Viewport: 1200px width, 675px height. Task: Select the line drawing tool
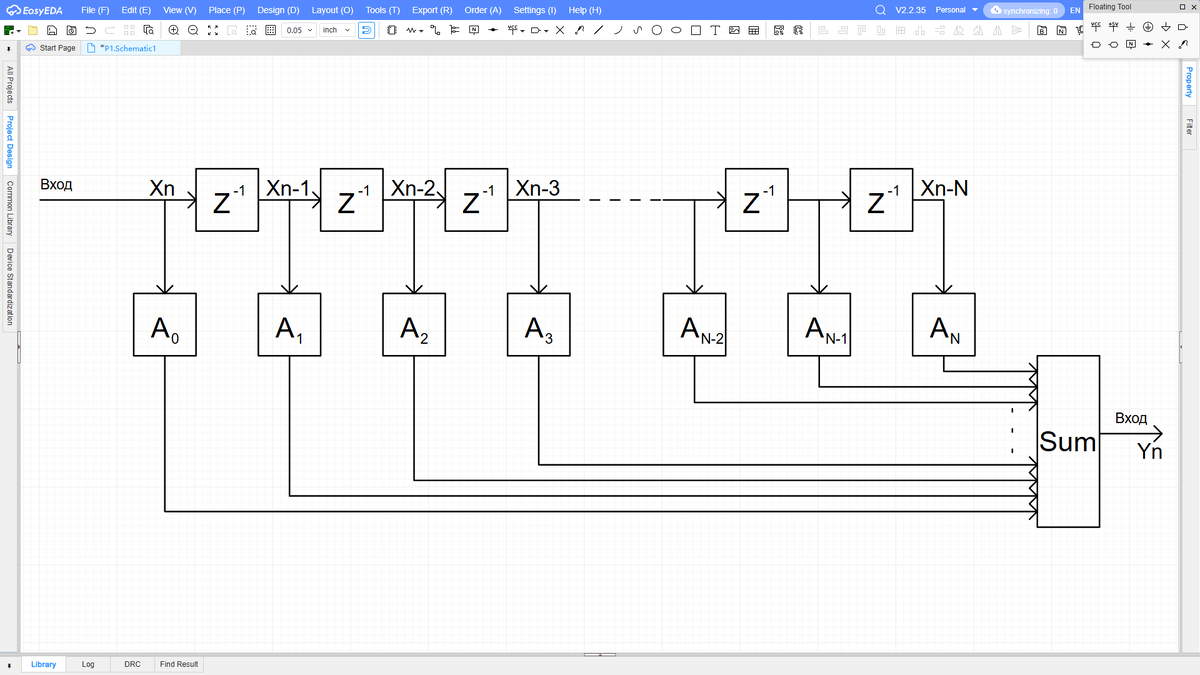pyautogui.click(x=598, y=30)
